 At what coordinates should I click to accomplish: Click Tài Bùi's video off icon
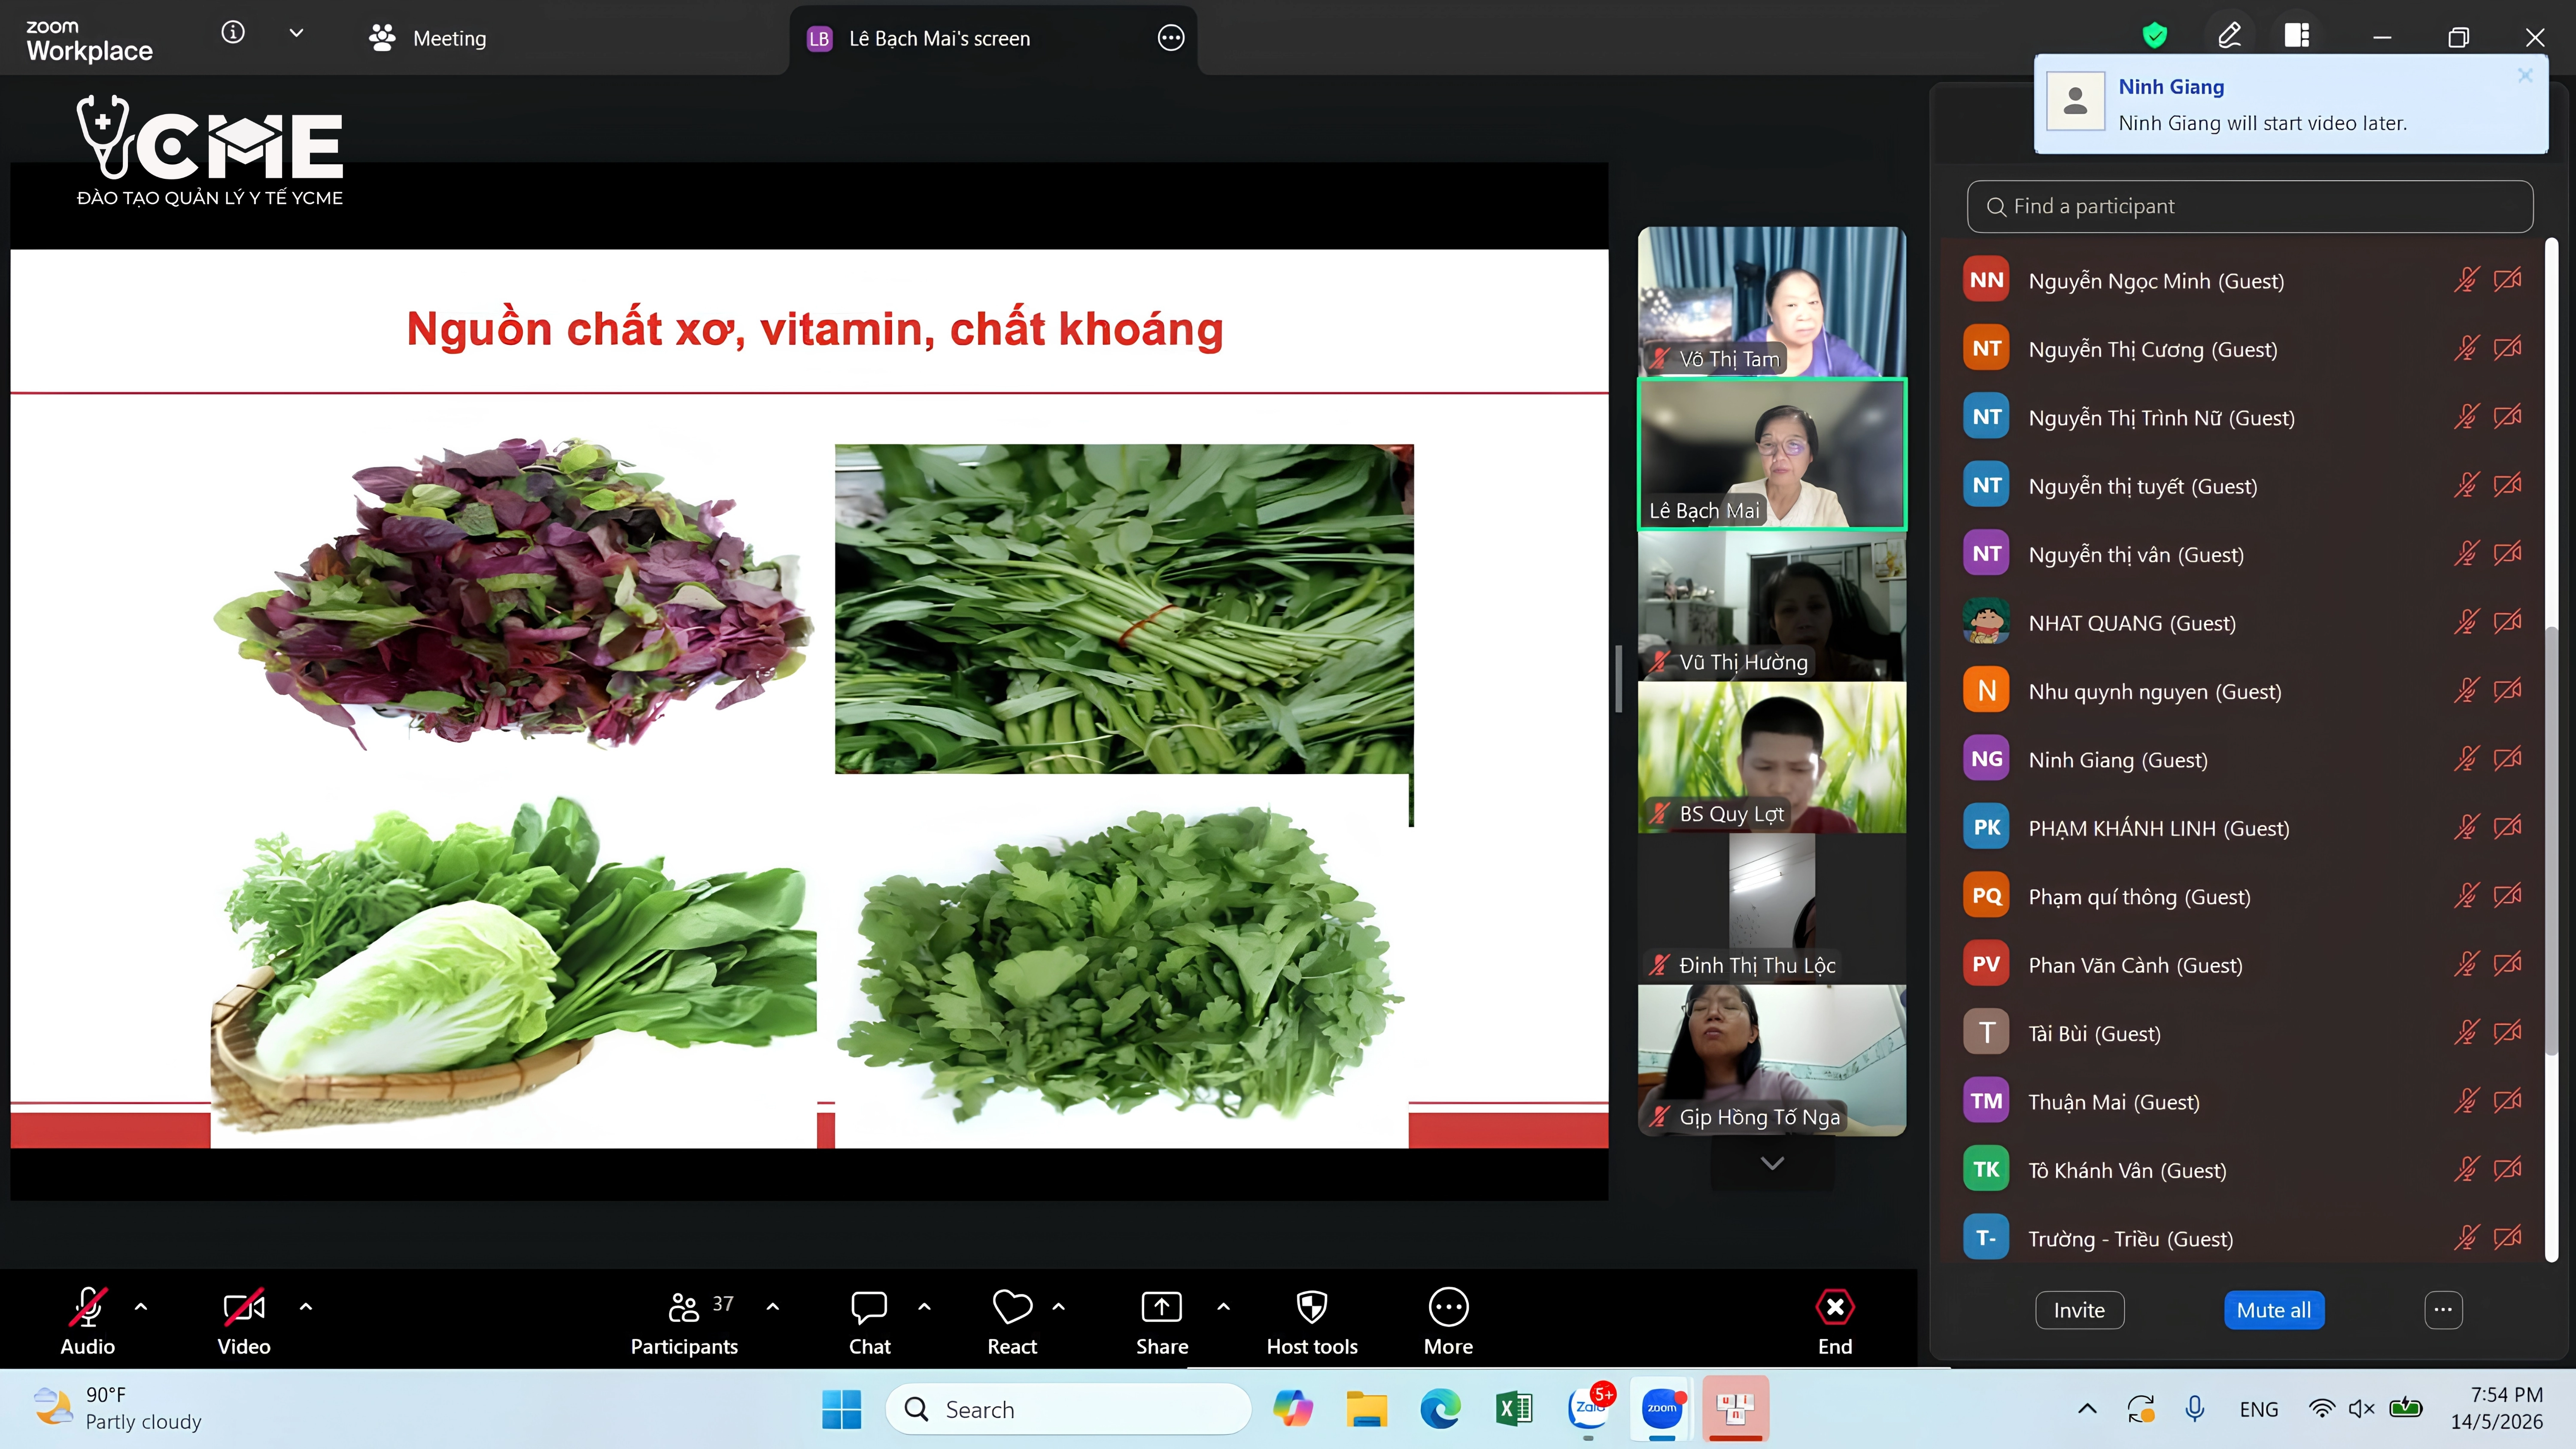pyautogui.click(x=2507, y=1033)
